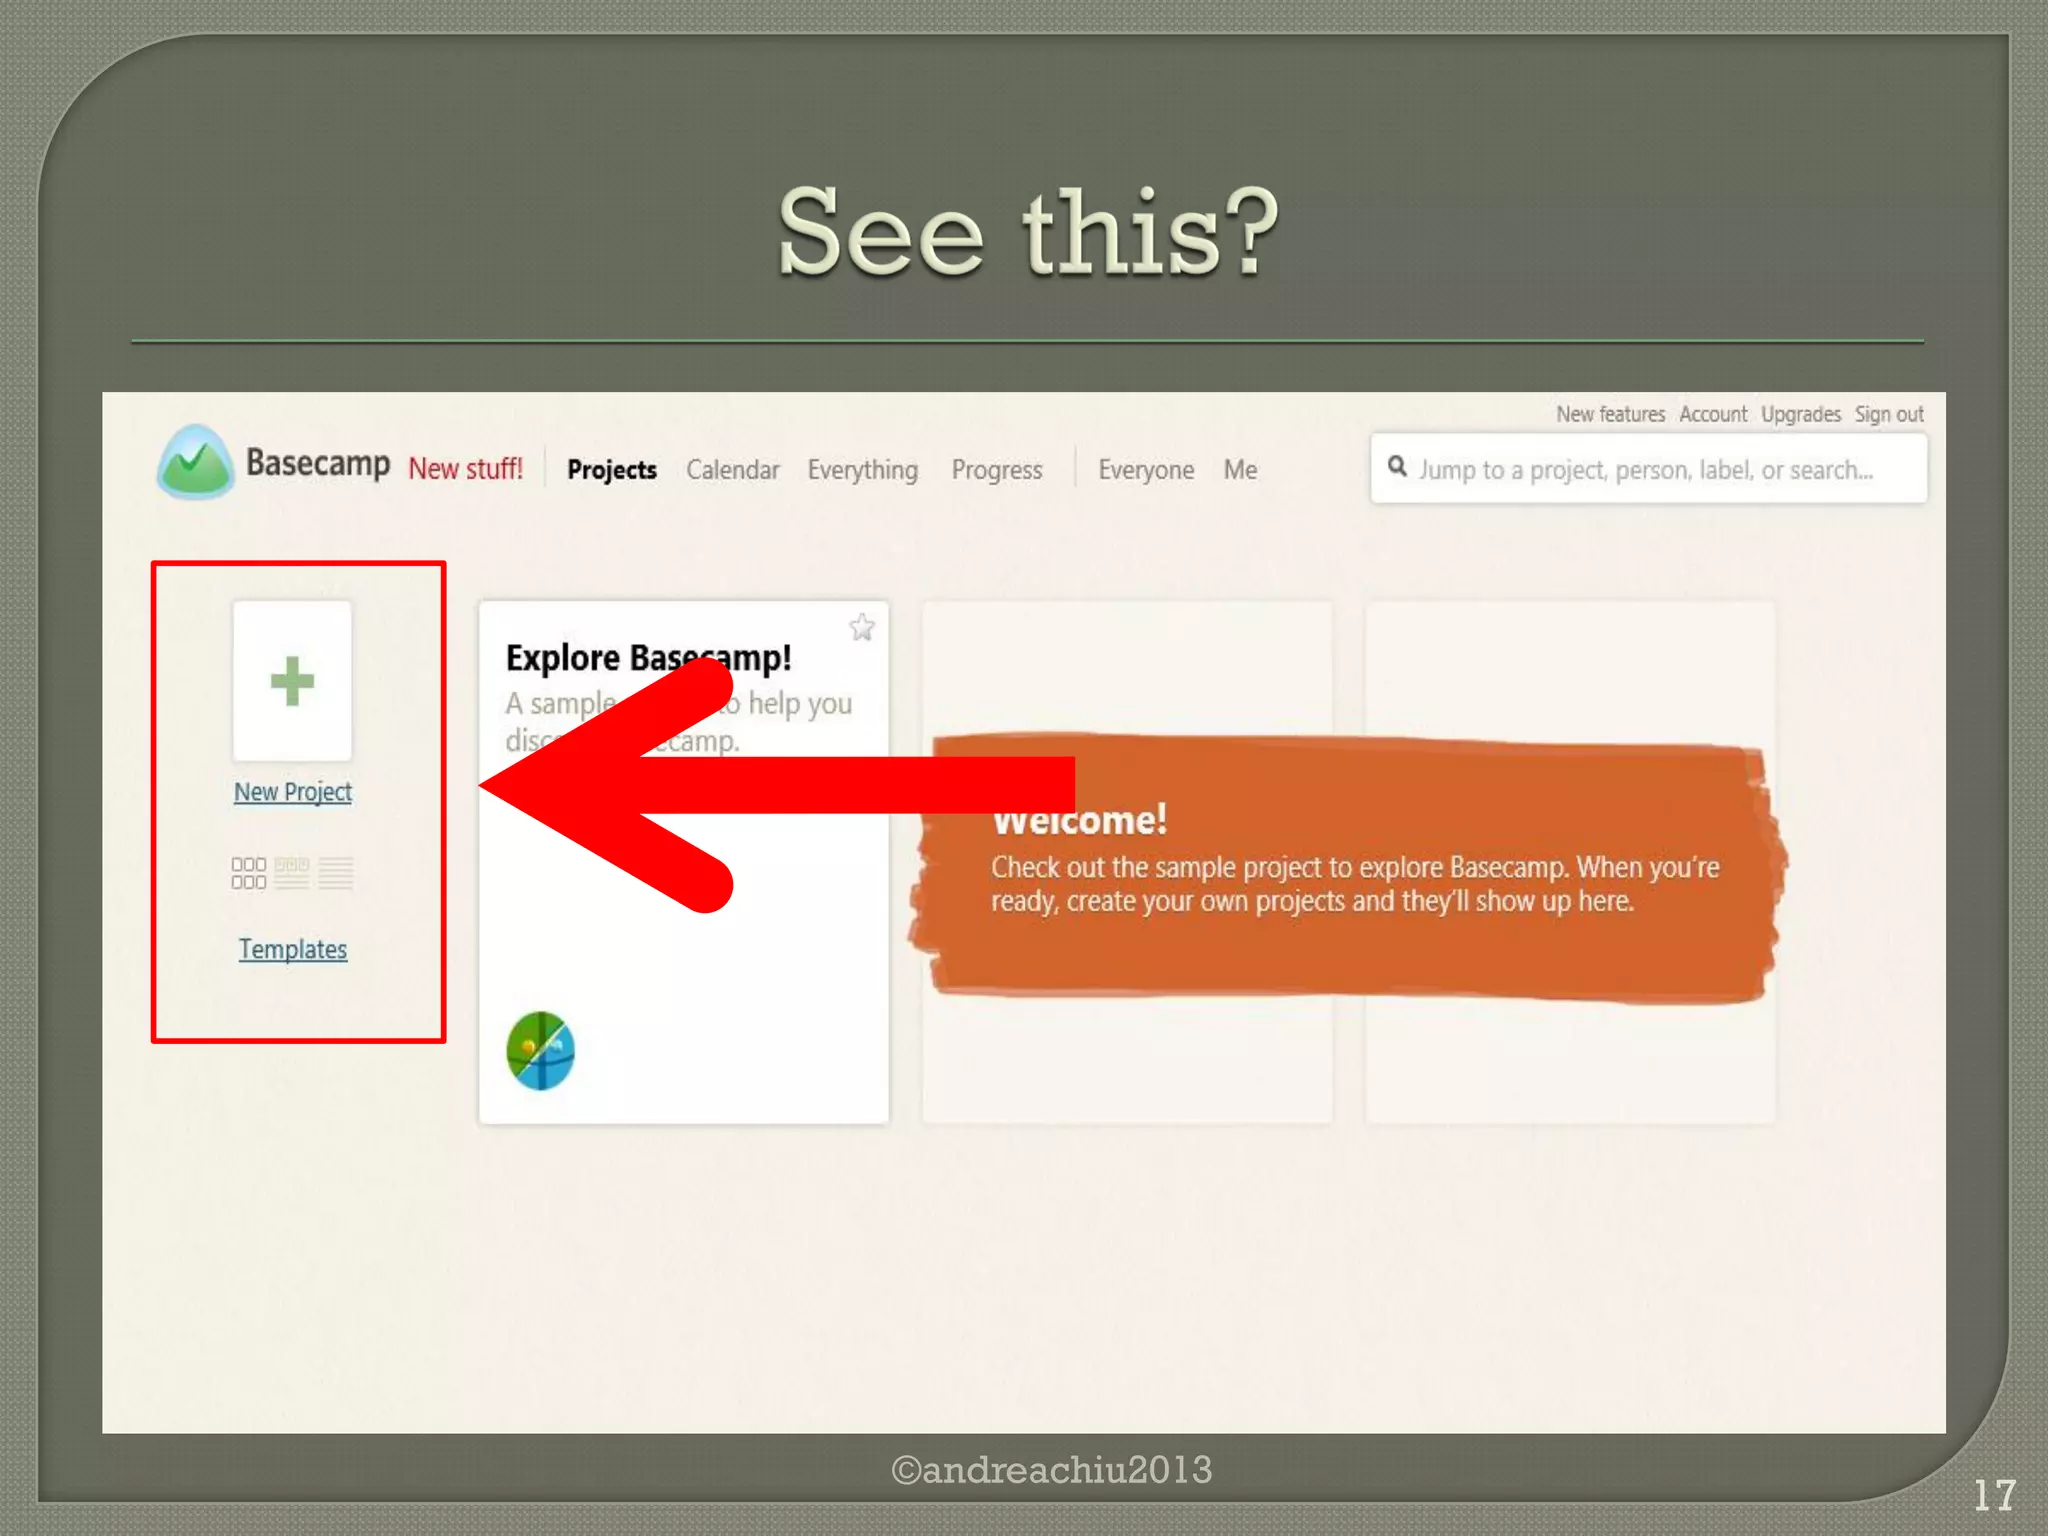Switch to grid card view icon
This screenshot has width=2048, height=1536.
coord(248,873)
